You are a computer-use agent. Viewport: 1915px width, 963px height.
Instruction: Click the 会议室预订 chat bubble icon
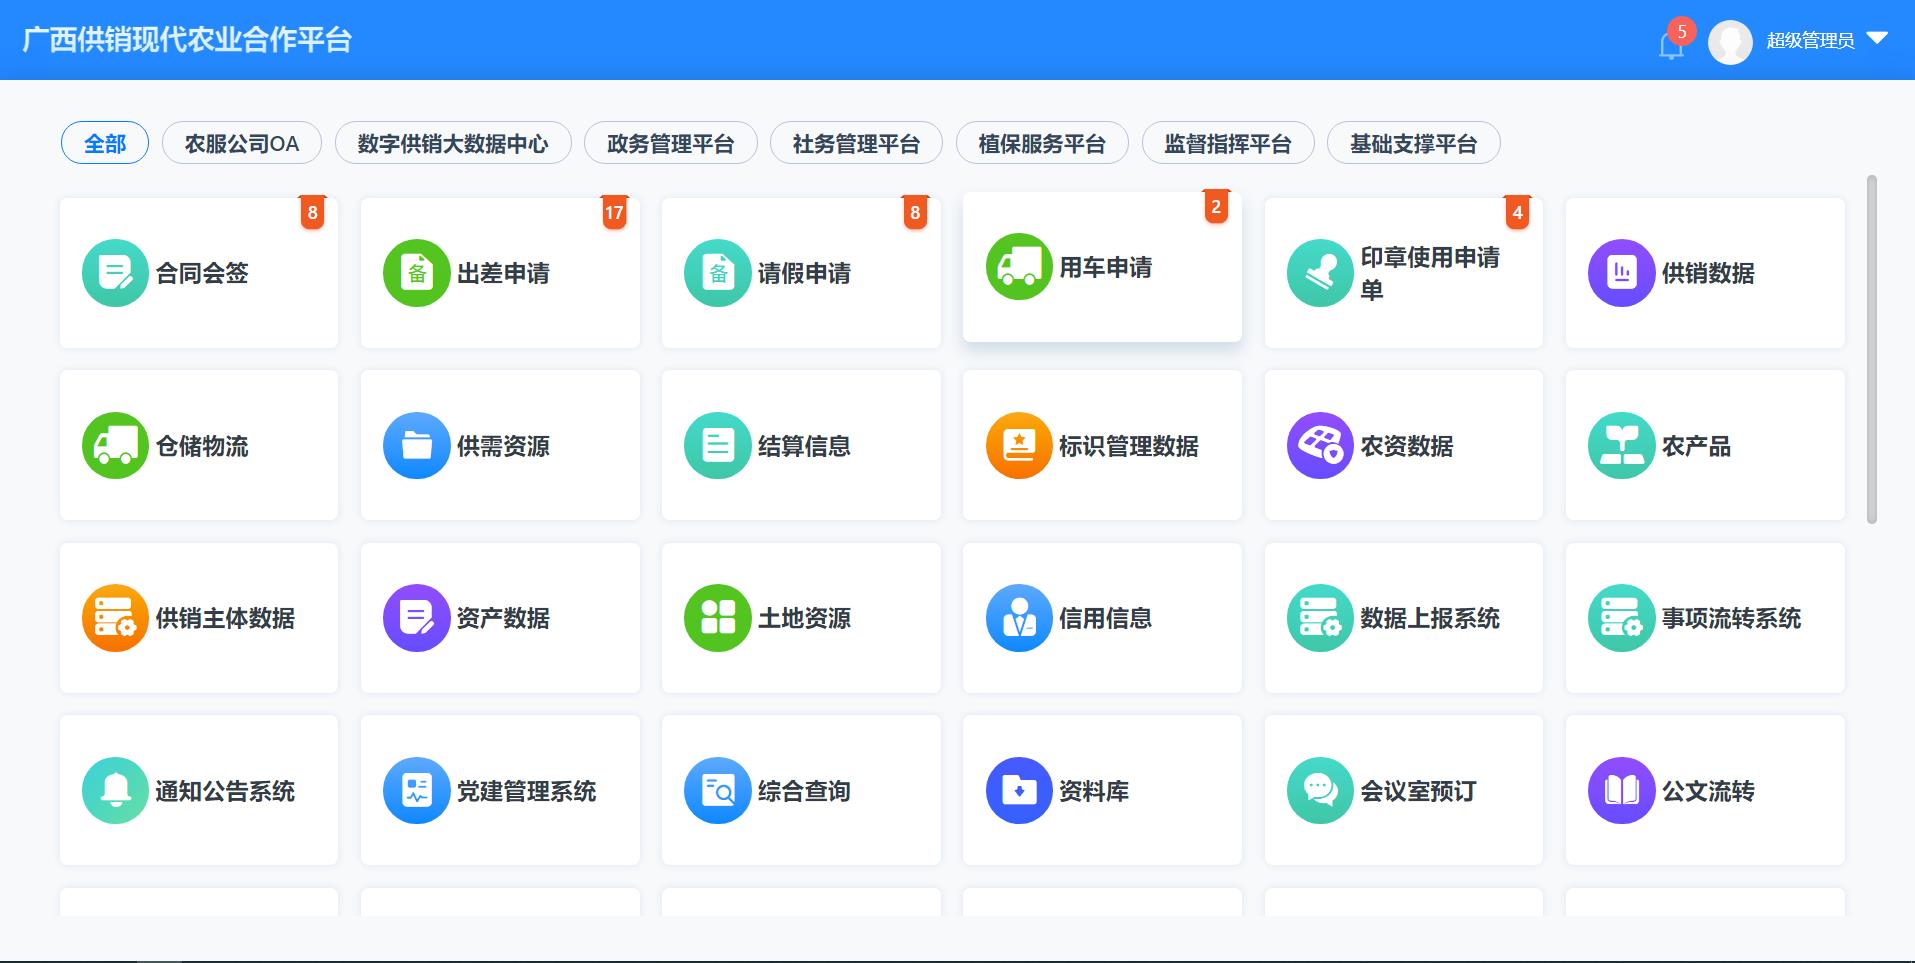tap(1320, 791)
